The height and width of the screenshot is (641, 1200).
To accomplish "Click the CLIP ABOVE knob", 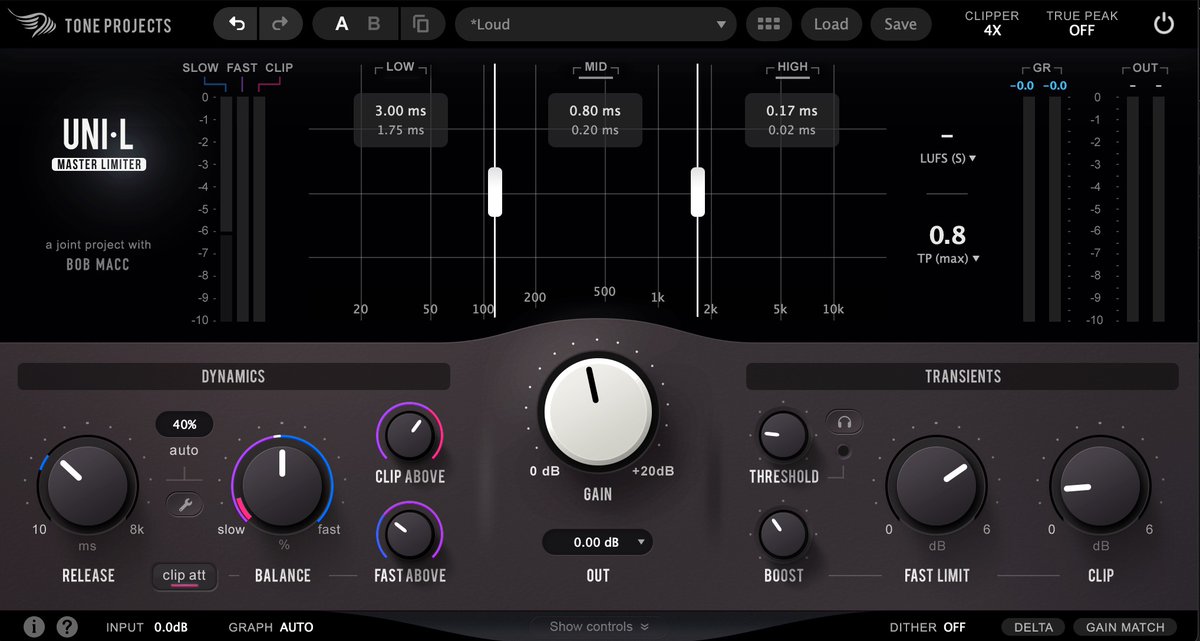I will click(x=409, y=434).
